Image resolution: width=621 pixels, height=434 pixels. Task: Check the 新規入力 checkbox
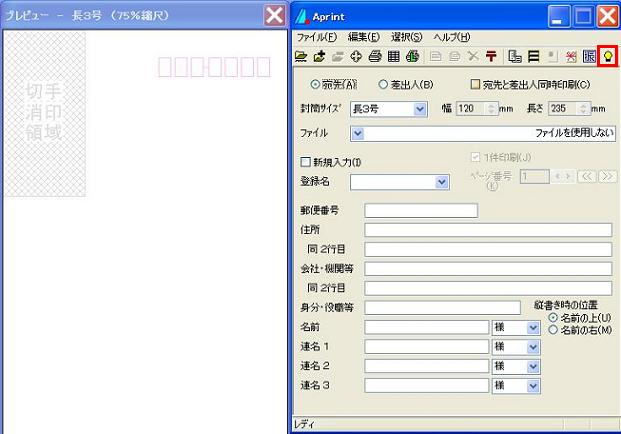coord(306,162)
